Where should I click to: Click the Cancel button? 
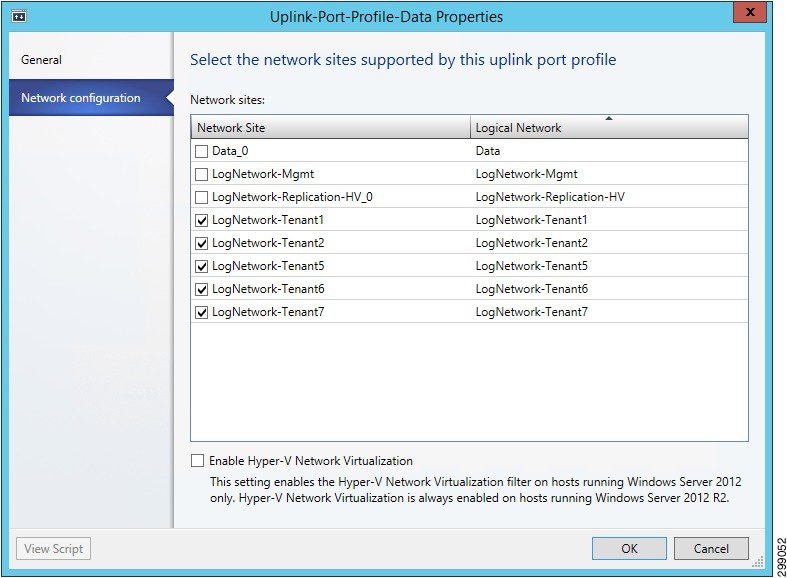(711, 548)
